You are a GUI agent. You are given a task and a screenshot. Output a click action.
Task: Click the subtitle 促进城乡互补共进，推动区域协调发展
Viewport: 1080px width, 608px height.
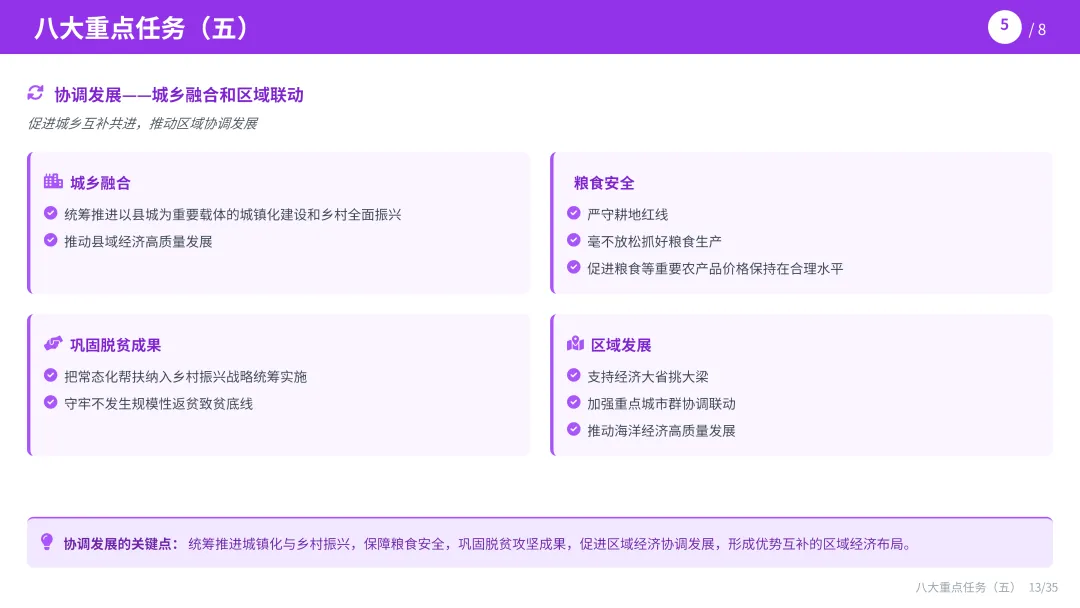coord(143,123)
